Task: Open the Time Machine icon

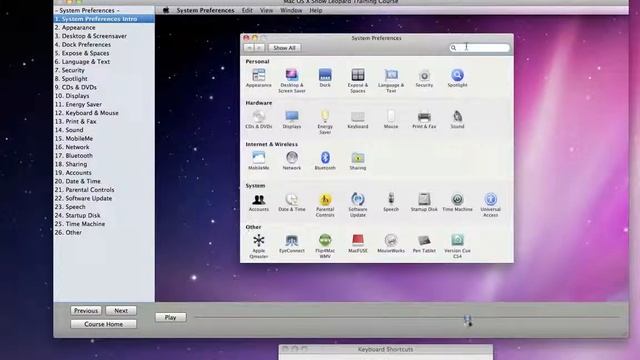Action: [457, 199]
